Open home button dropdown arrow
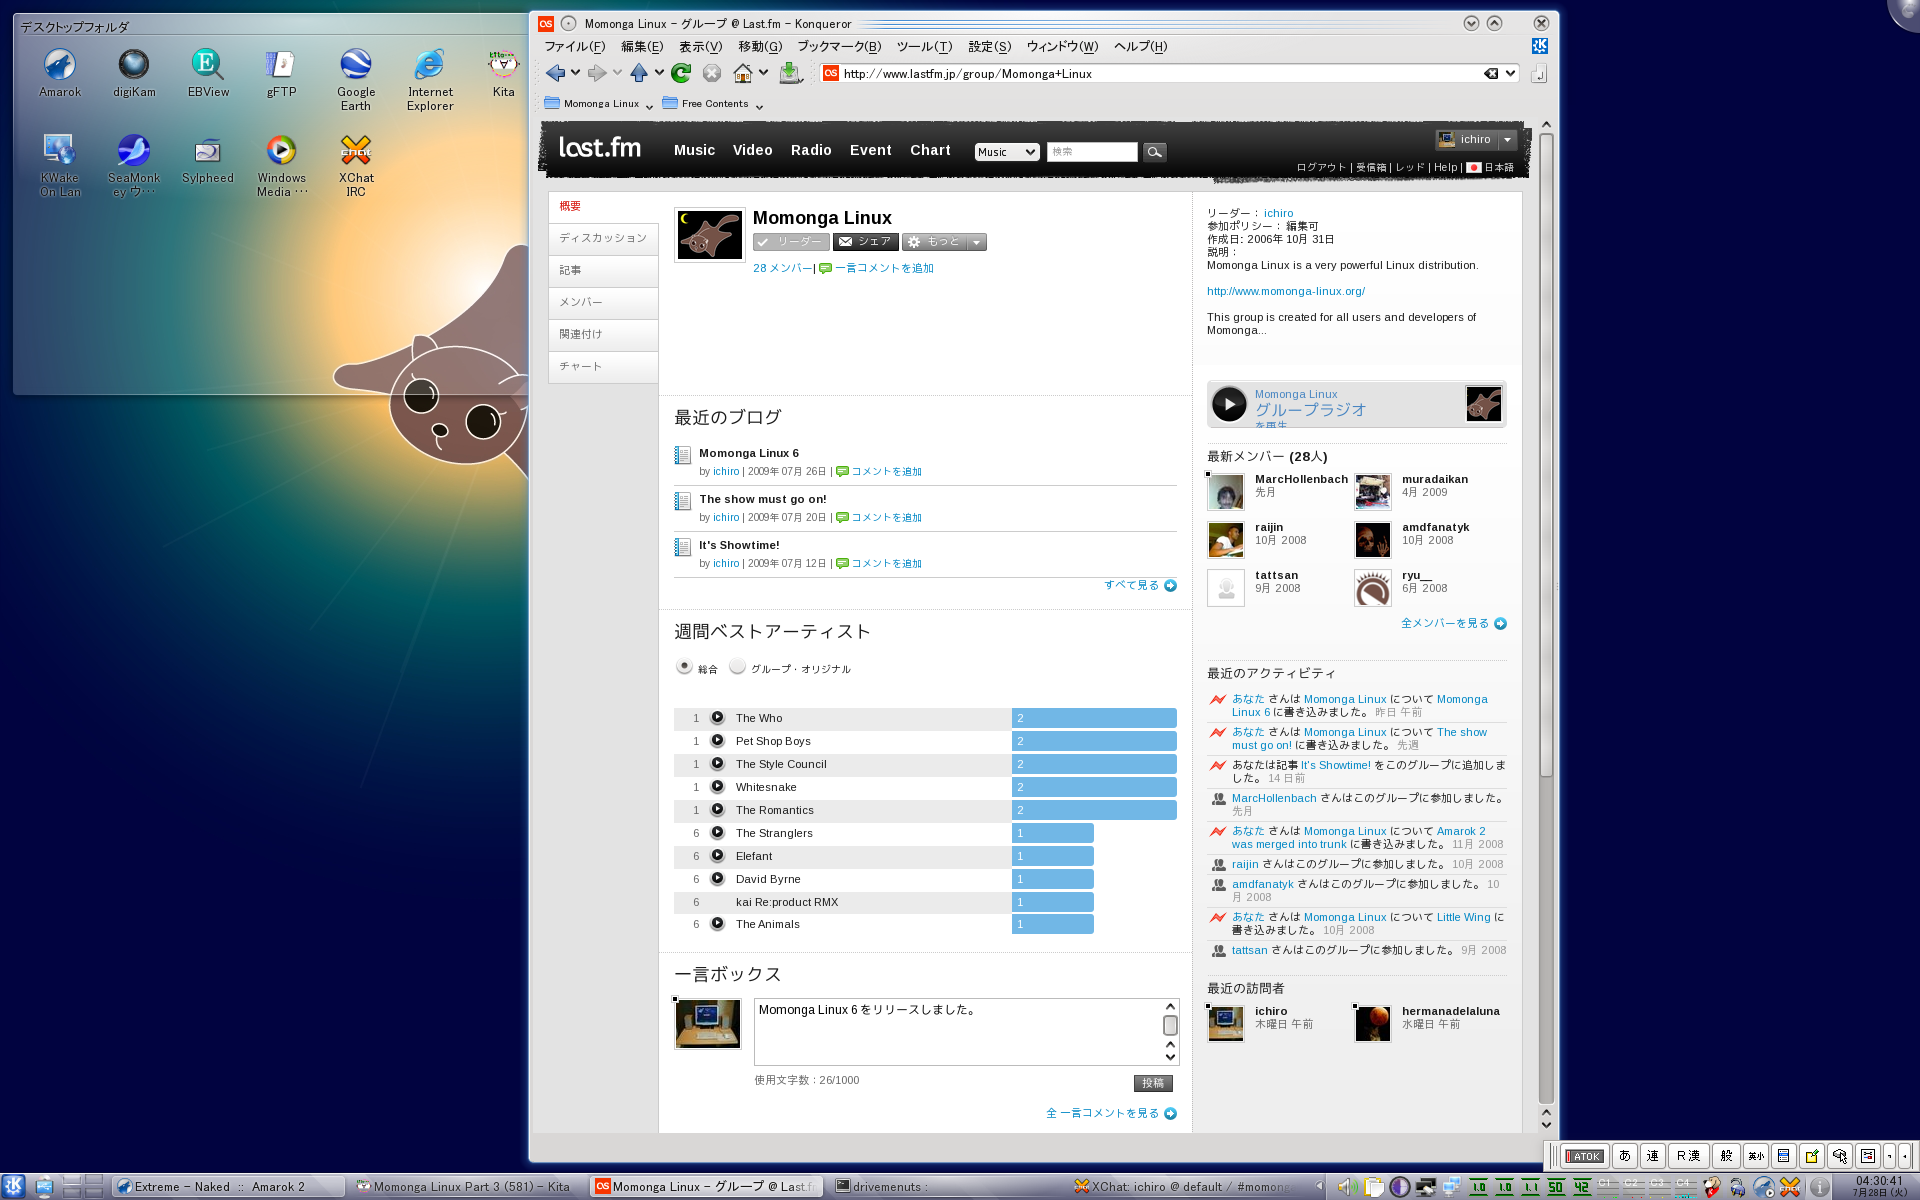The width and height of the screenshot is (1920, 1200). pos(763,73)
